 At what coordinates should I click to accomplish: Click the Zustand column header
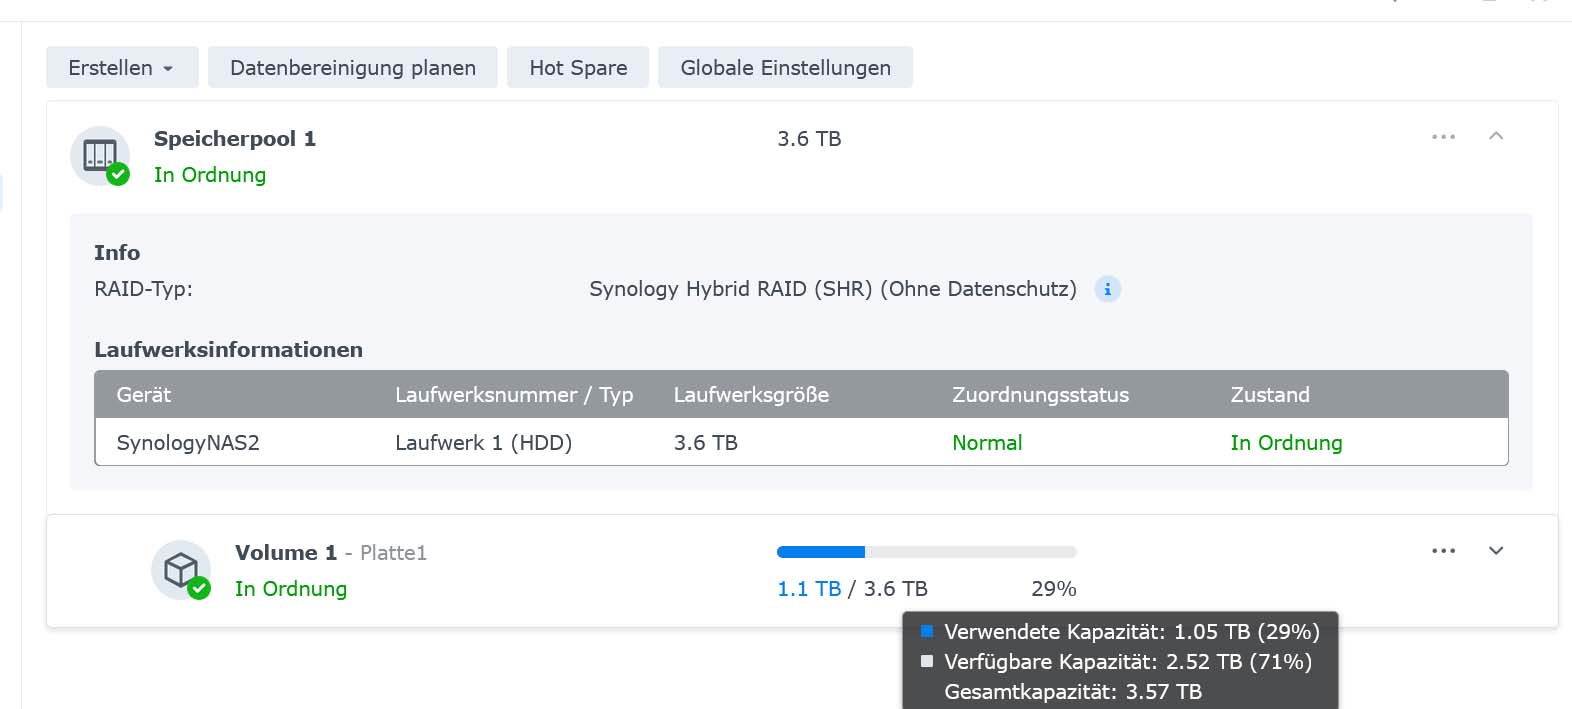1270,394
